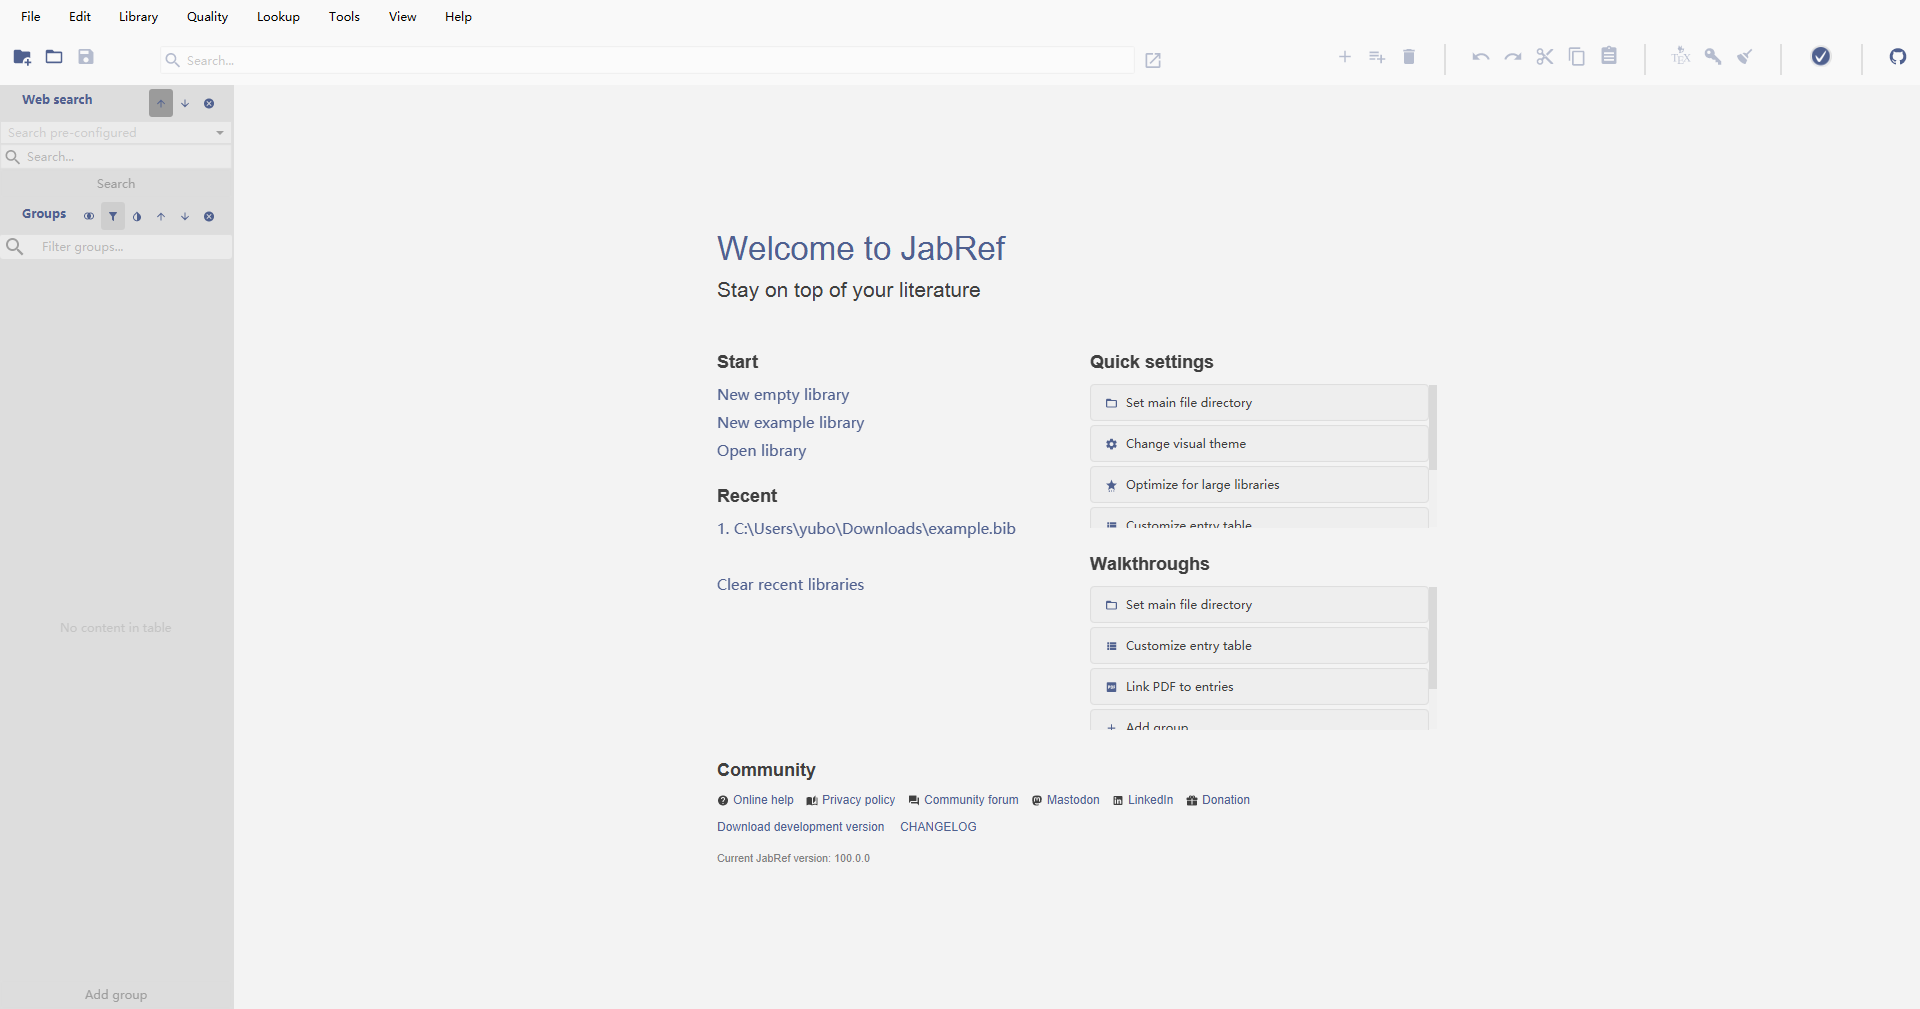This screenshot has height=1009, width=1920.
Task: Open the Quality menu
Action: (x=208, y=16)
